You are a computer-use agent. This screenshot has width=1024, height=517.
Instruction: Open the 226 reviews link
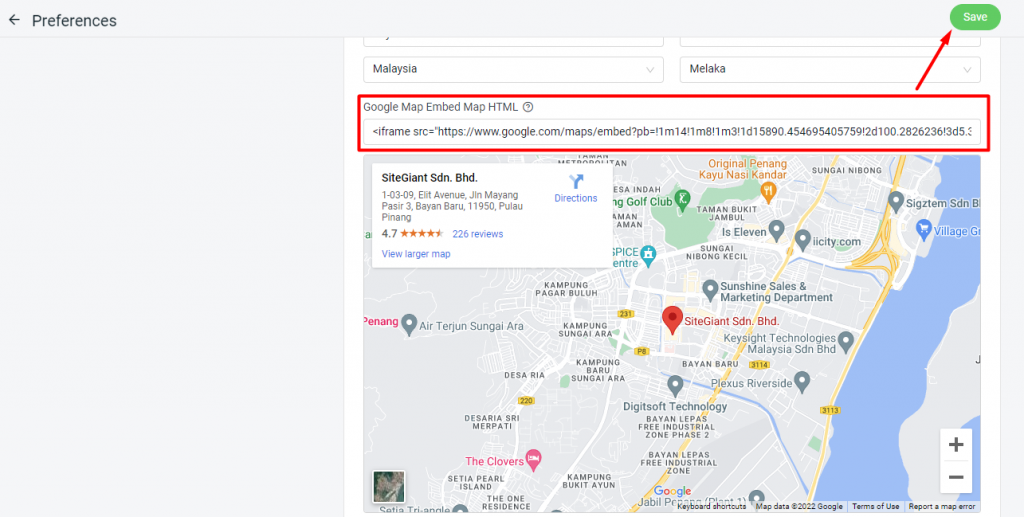tap(477, 234)
